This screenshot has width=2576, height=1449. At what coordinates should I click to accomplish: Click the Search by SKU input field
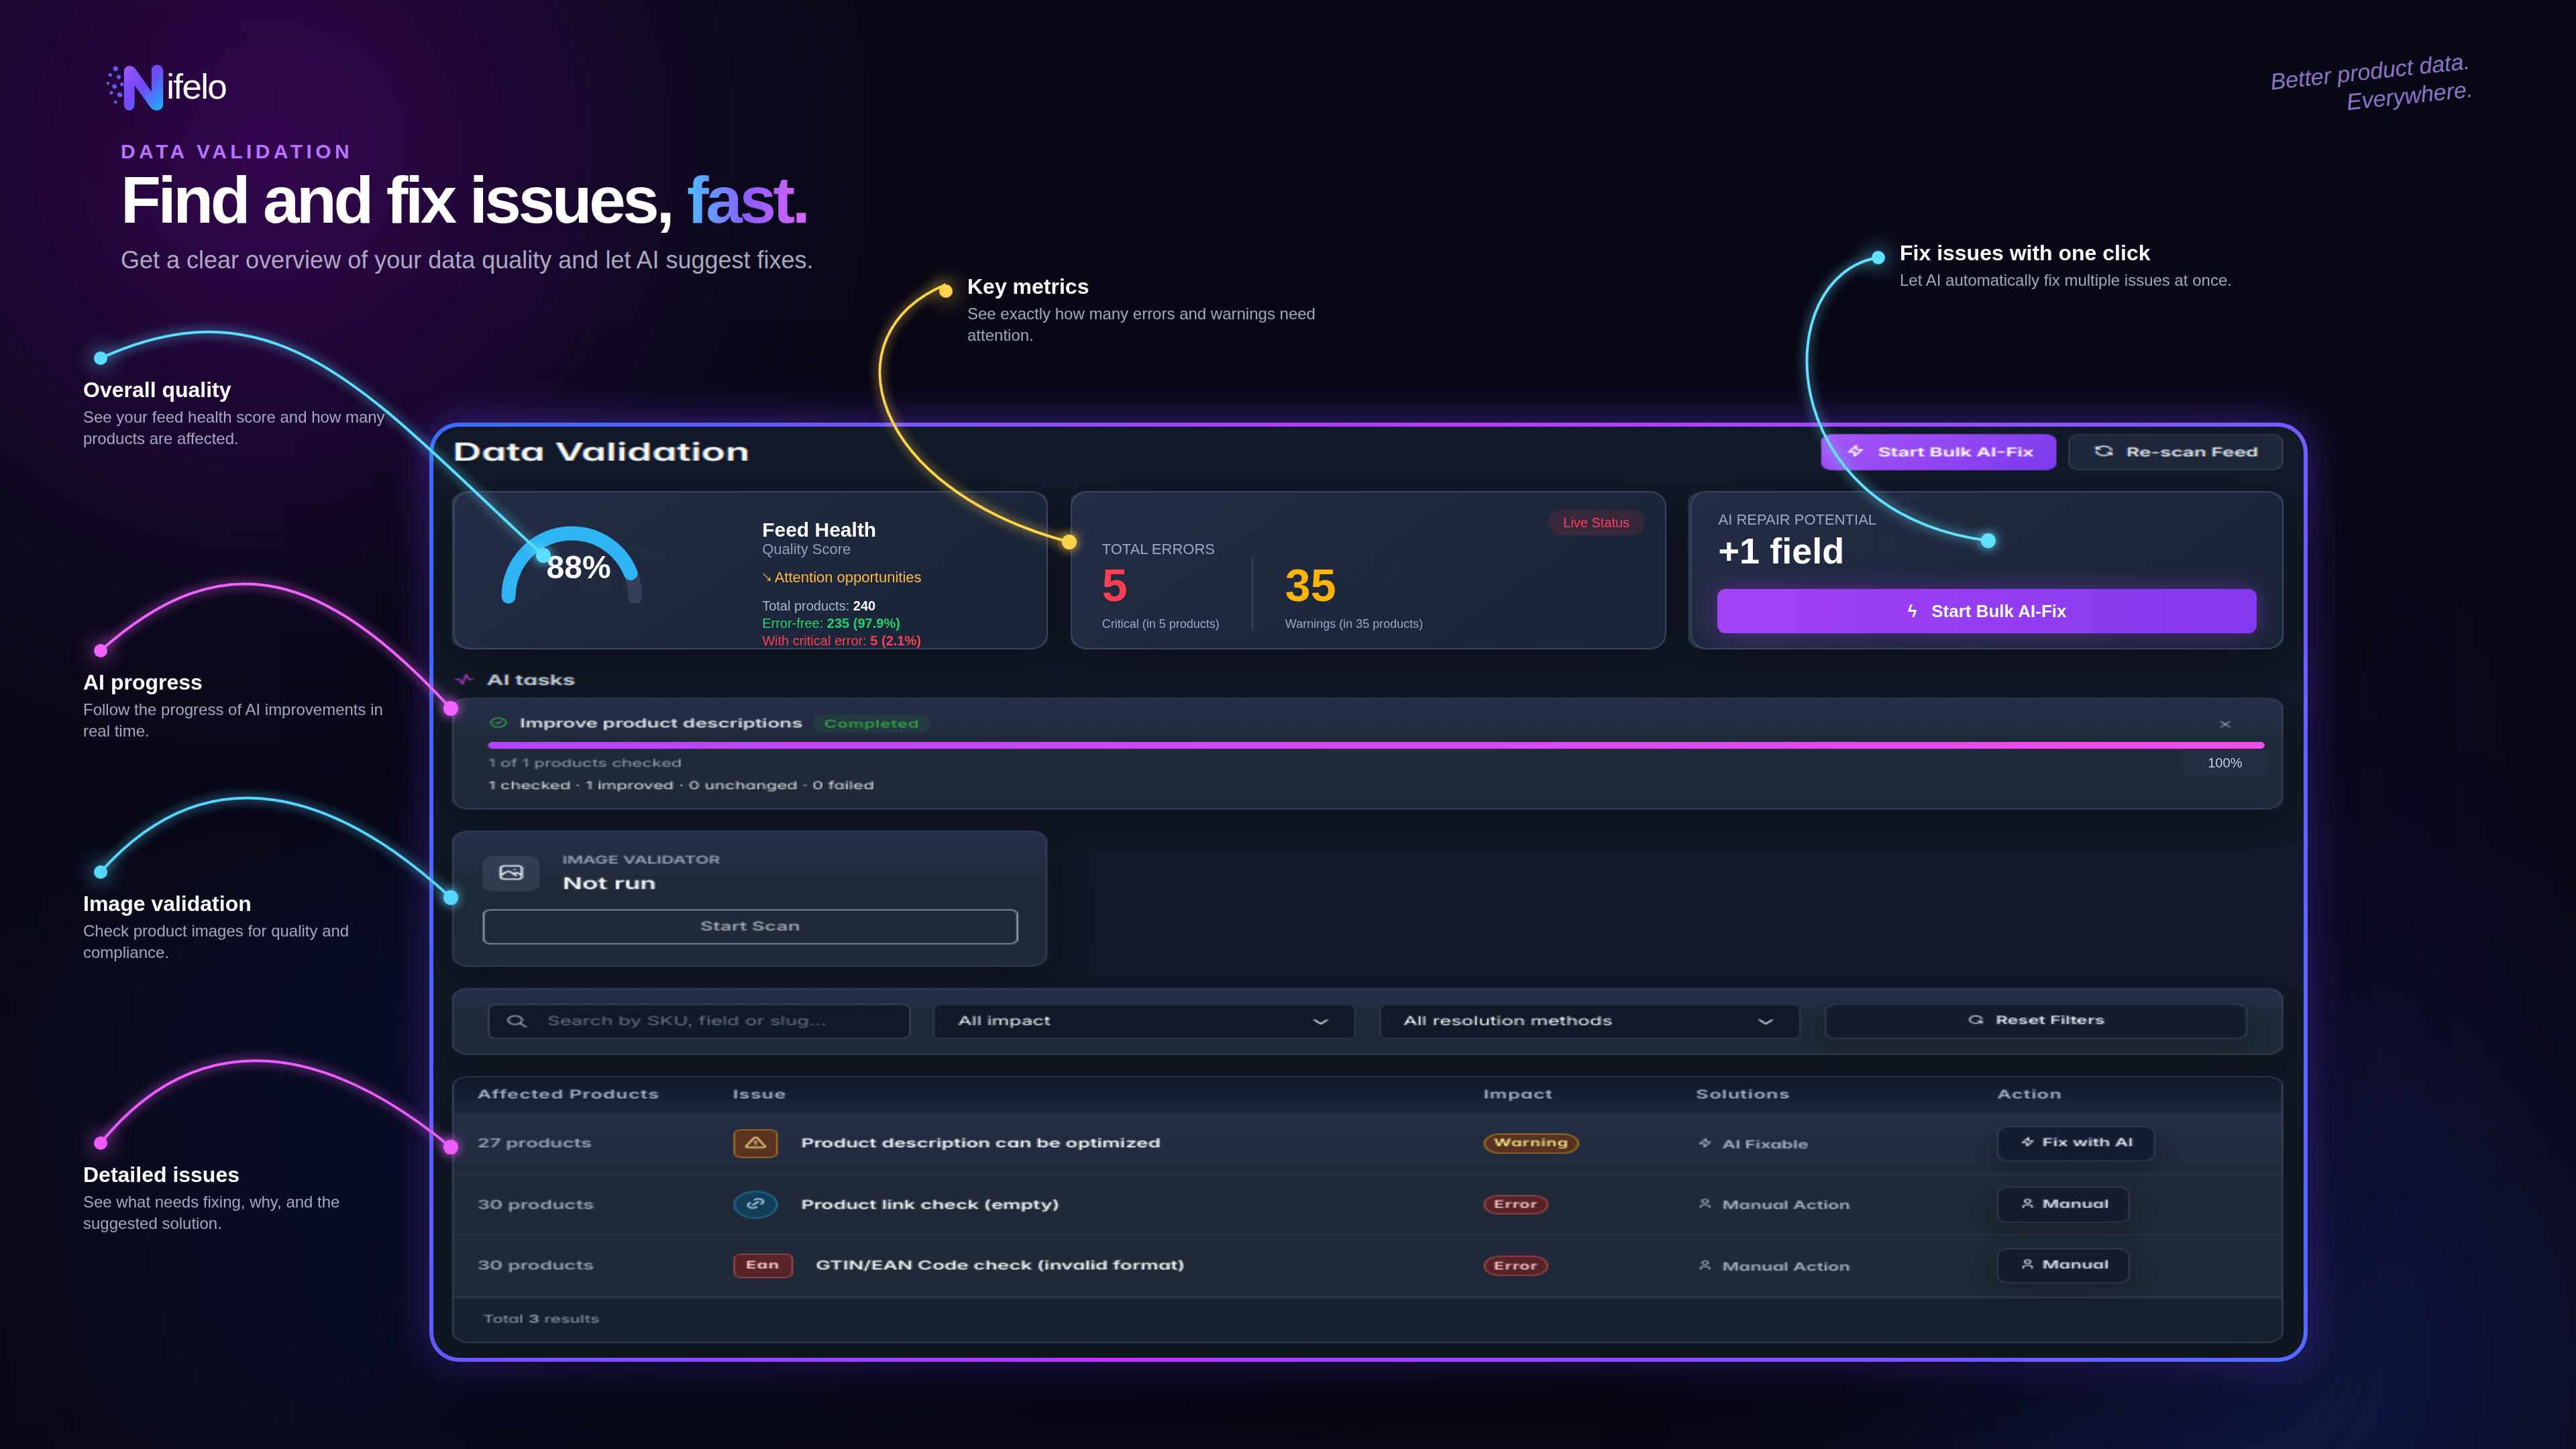pos(698,1021)
